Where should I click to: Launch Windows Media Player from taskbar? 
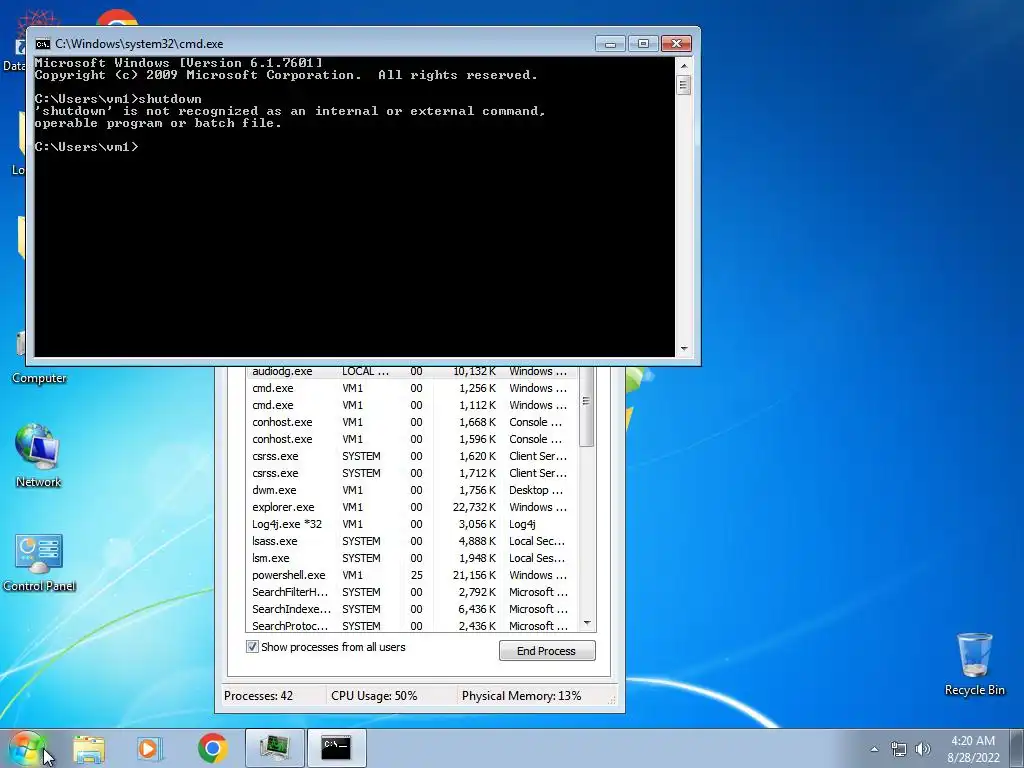[150, 748]
